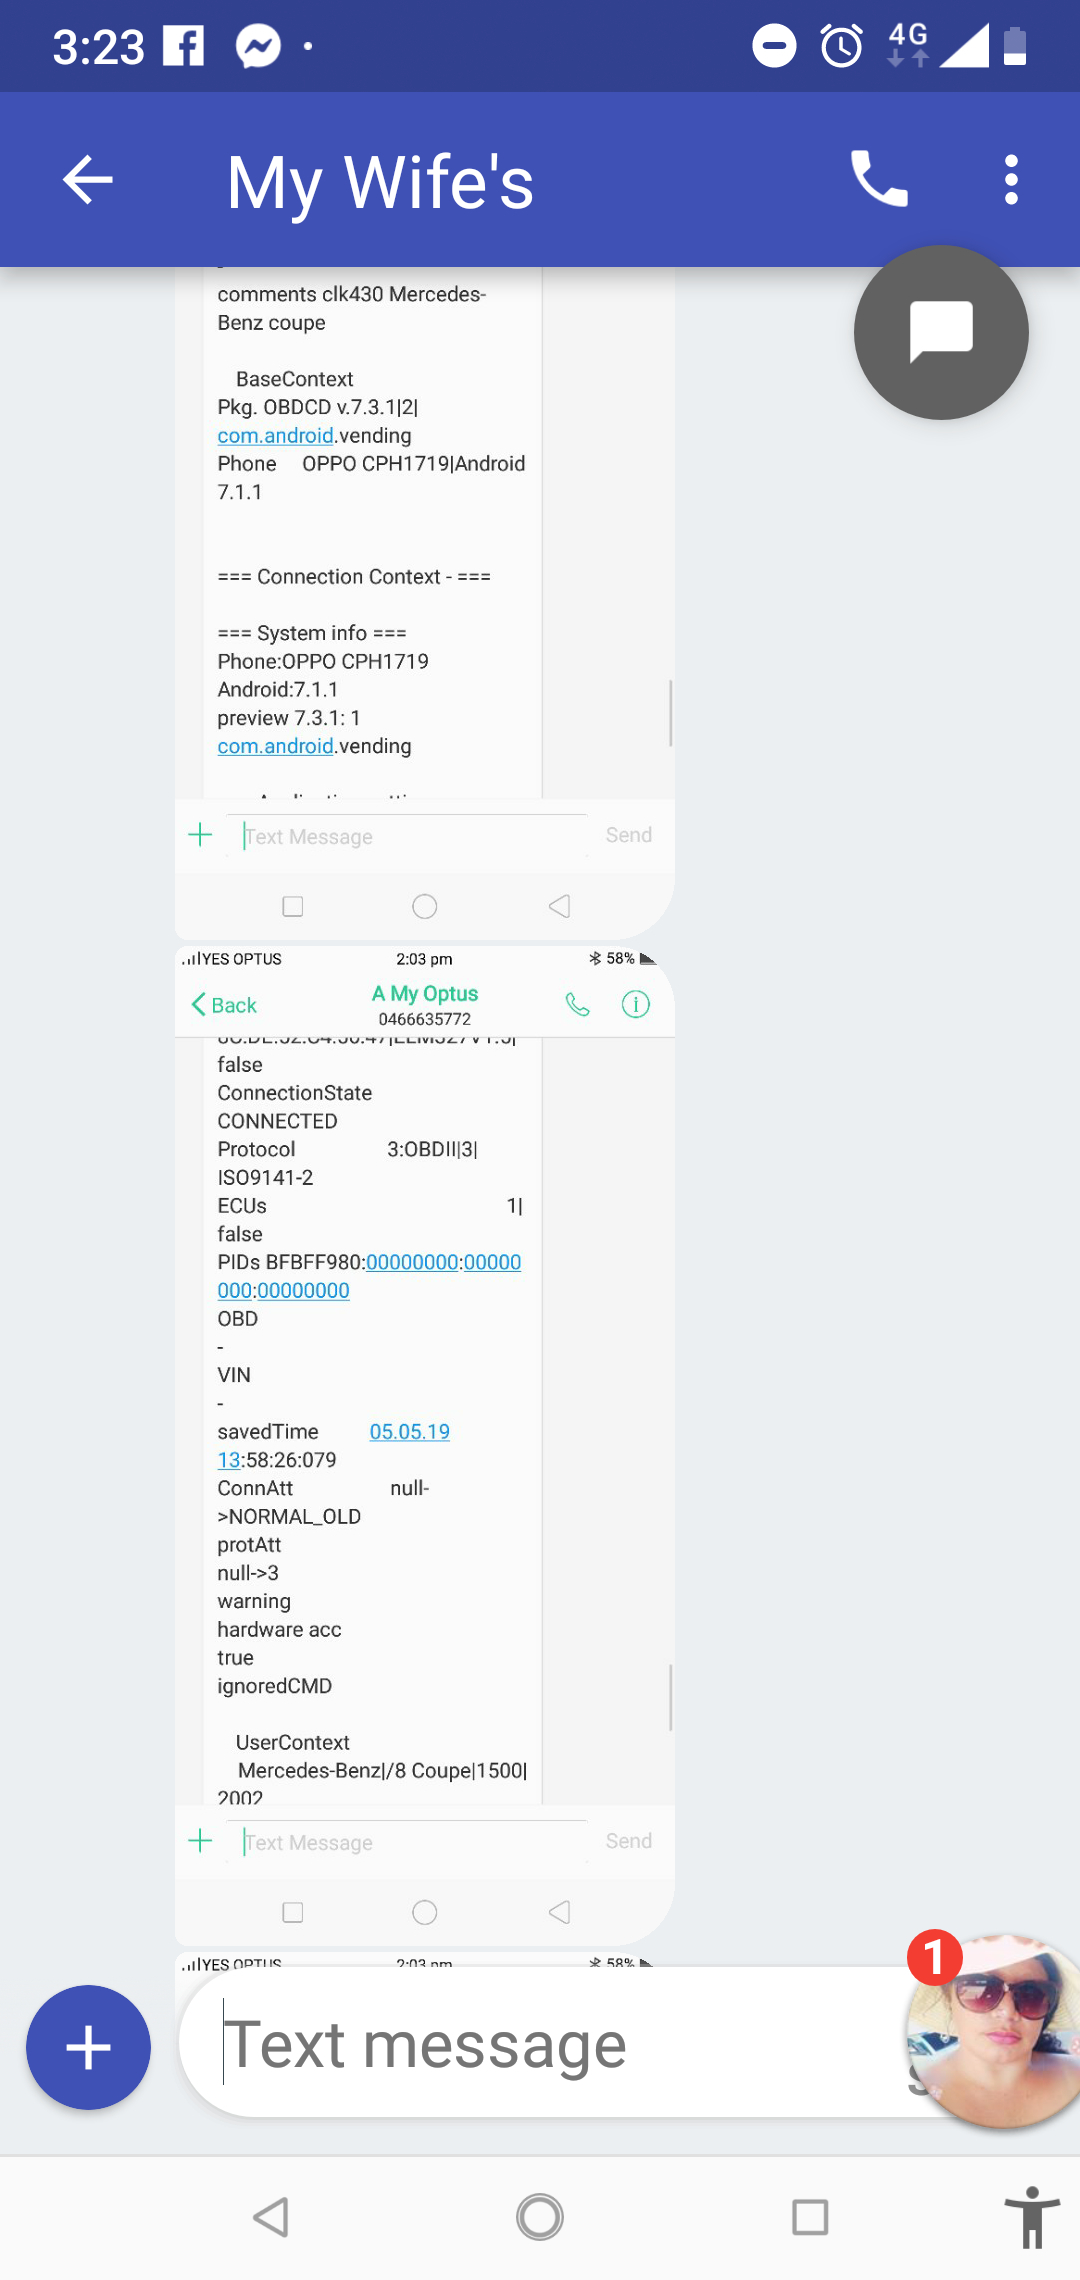
Task: Type in the Text message field
Action: (540, 2043)
